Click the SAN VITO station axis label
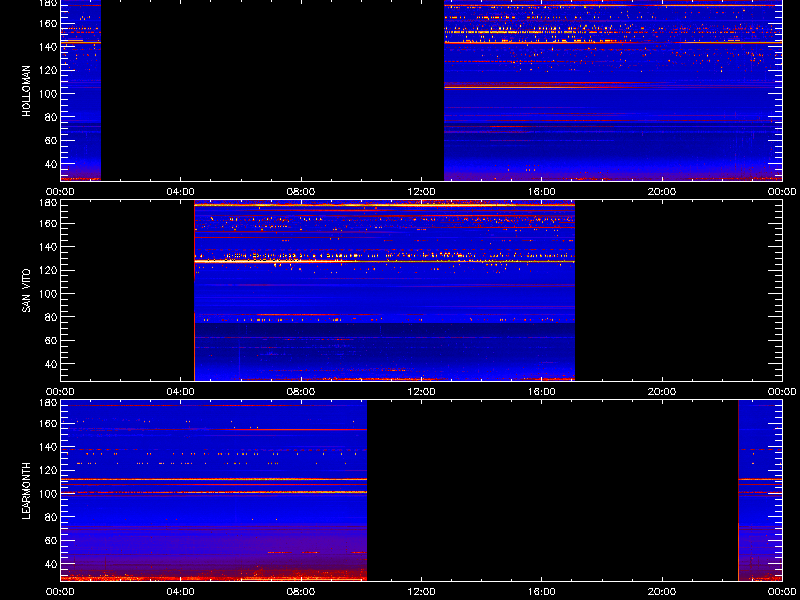The height and width of the screenshot is (600, 800). pos(27,291)
